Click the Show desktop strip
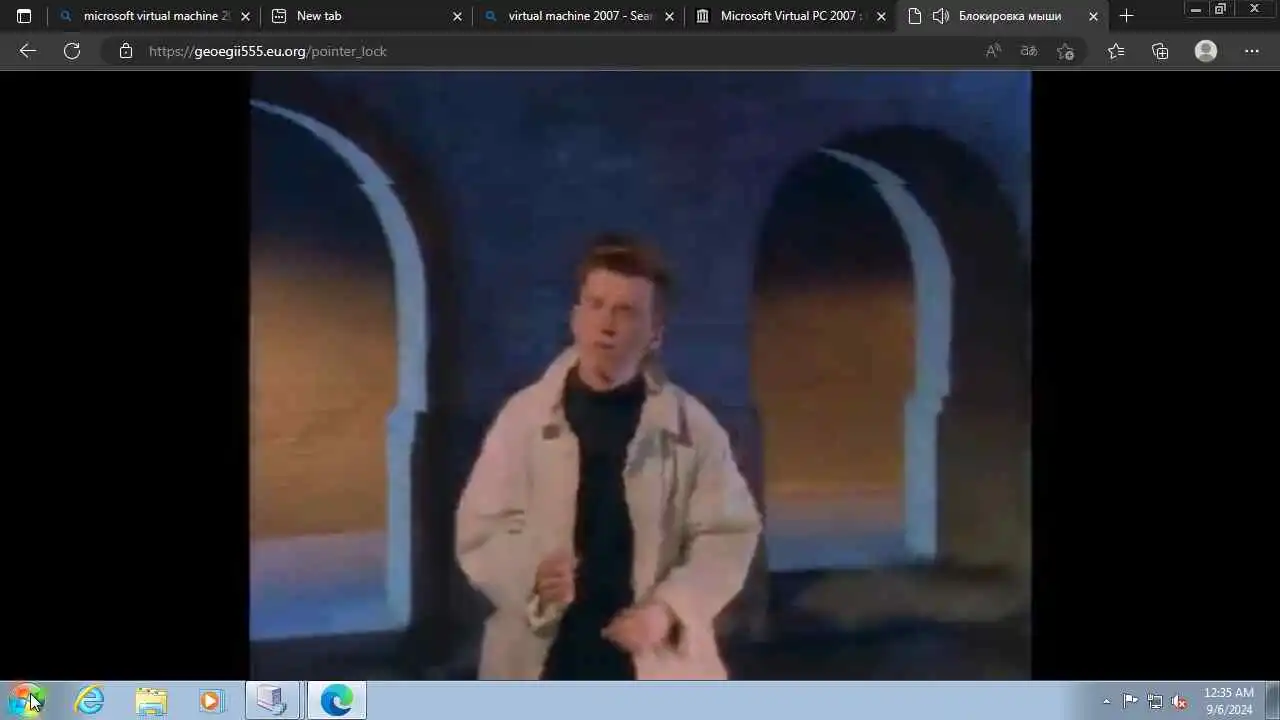 1272,700
